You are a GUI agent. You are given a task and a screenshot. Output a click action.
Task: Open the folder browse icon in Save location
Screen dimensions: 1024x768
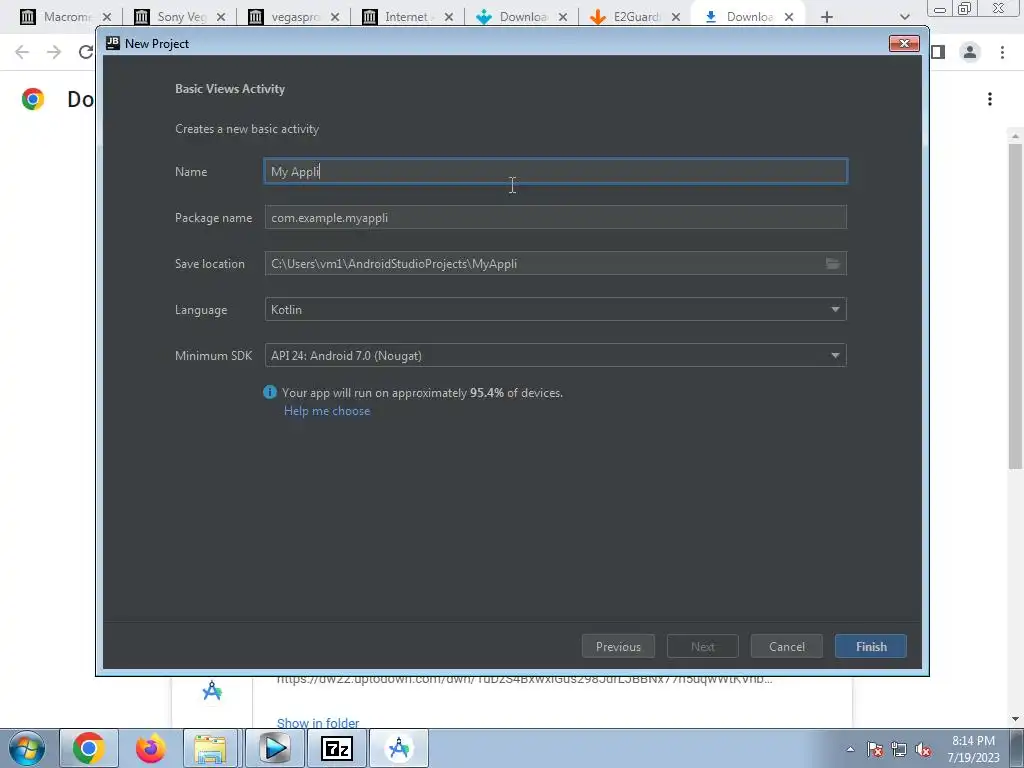833,263
